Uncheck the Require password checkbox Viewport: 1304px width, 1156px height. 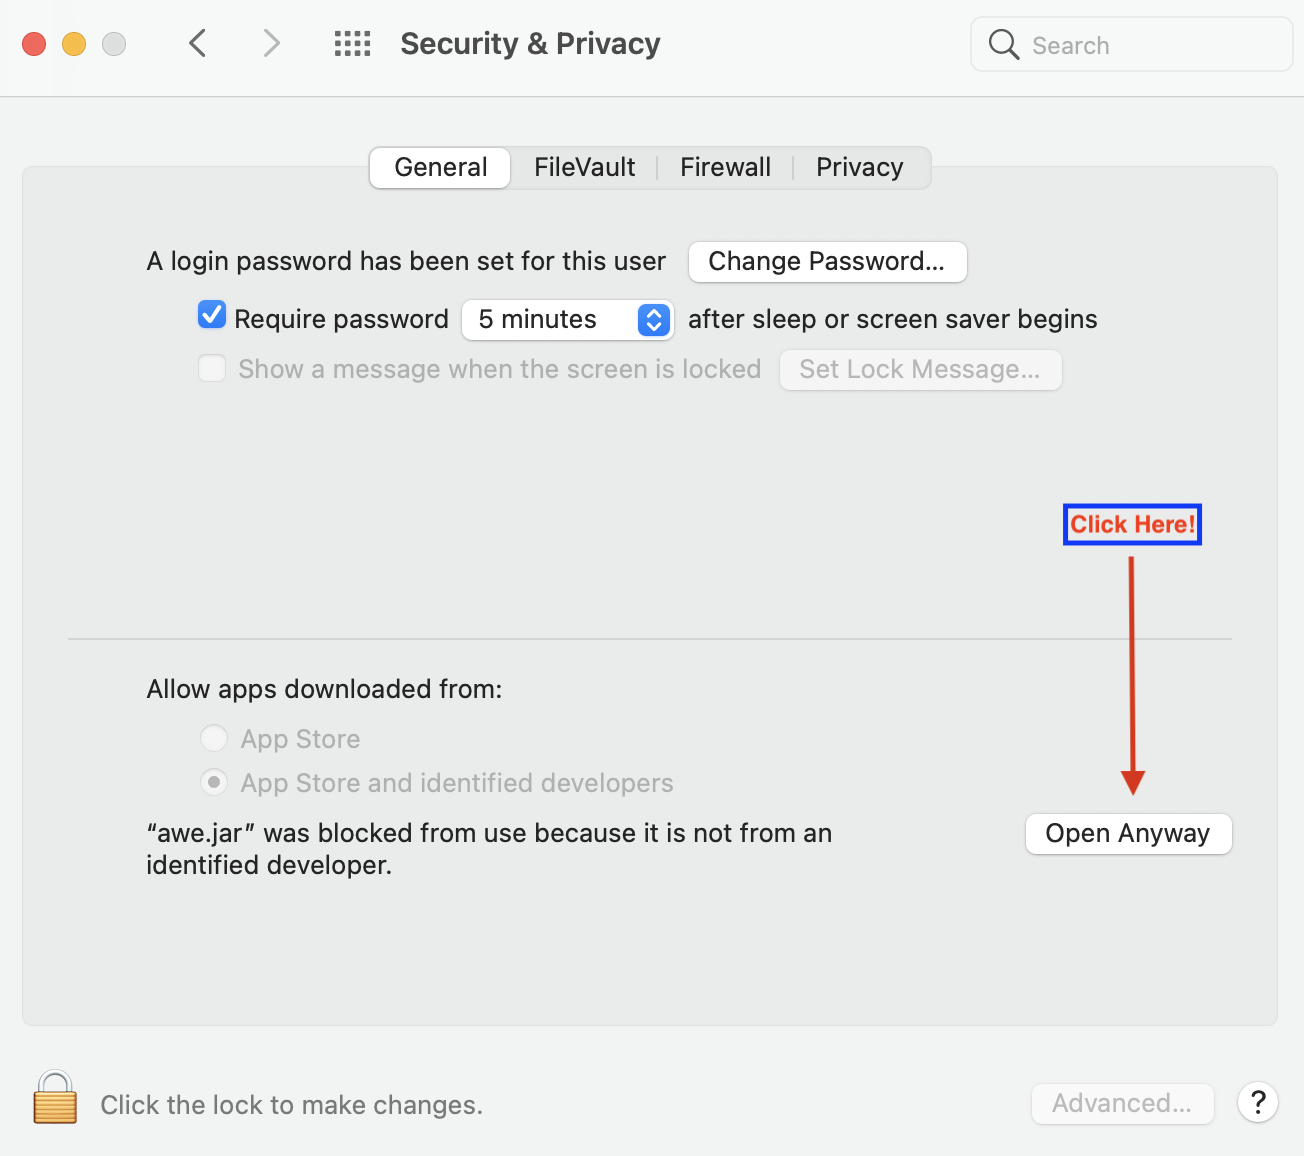point(212,315)
